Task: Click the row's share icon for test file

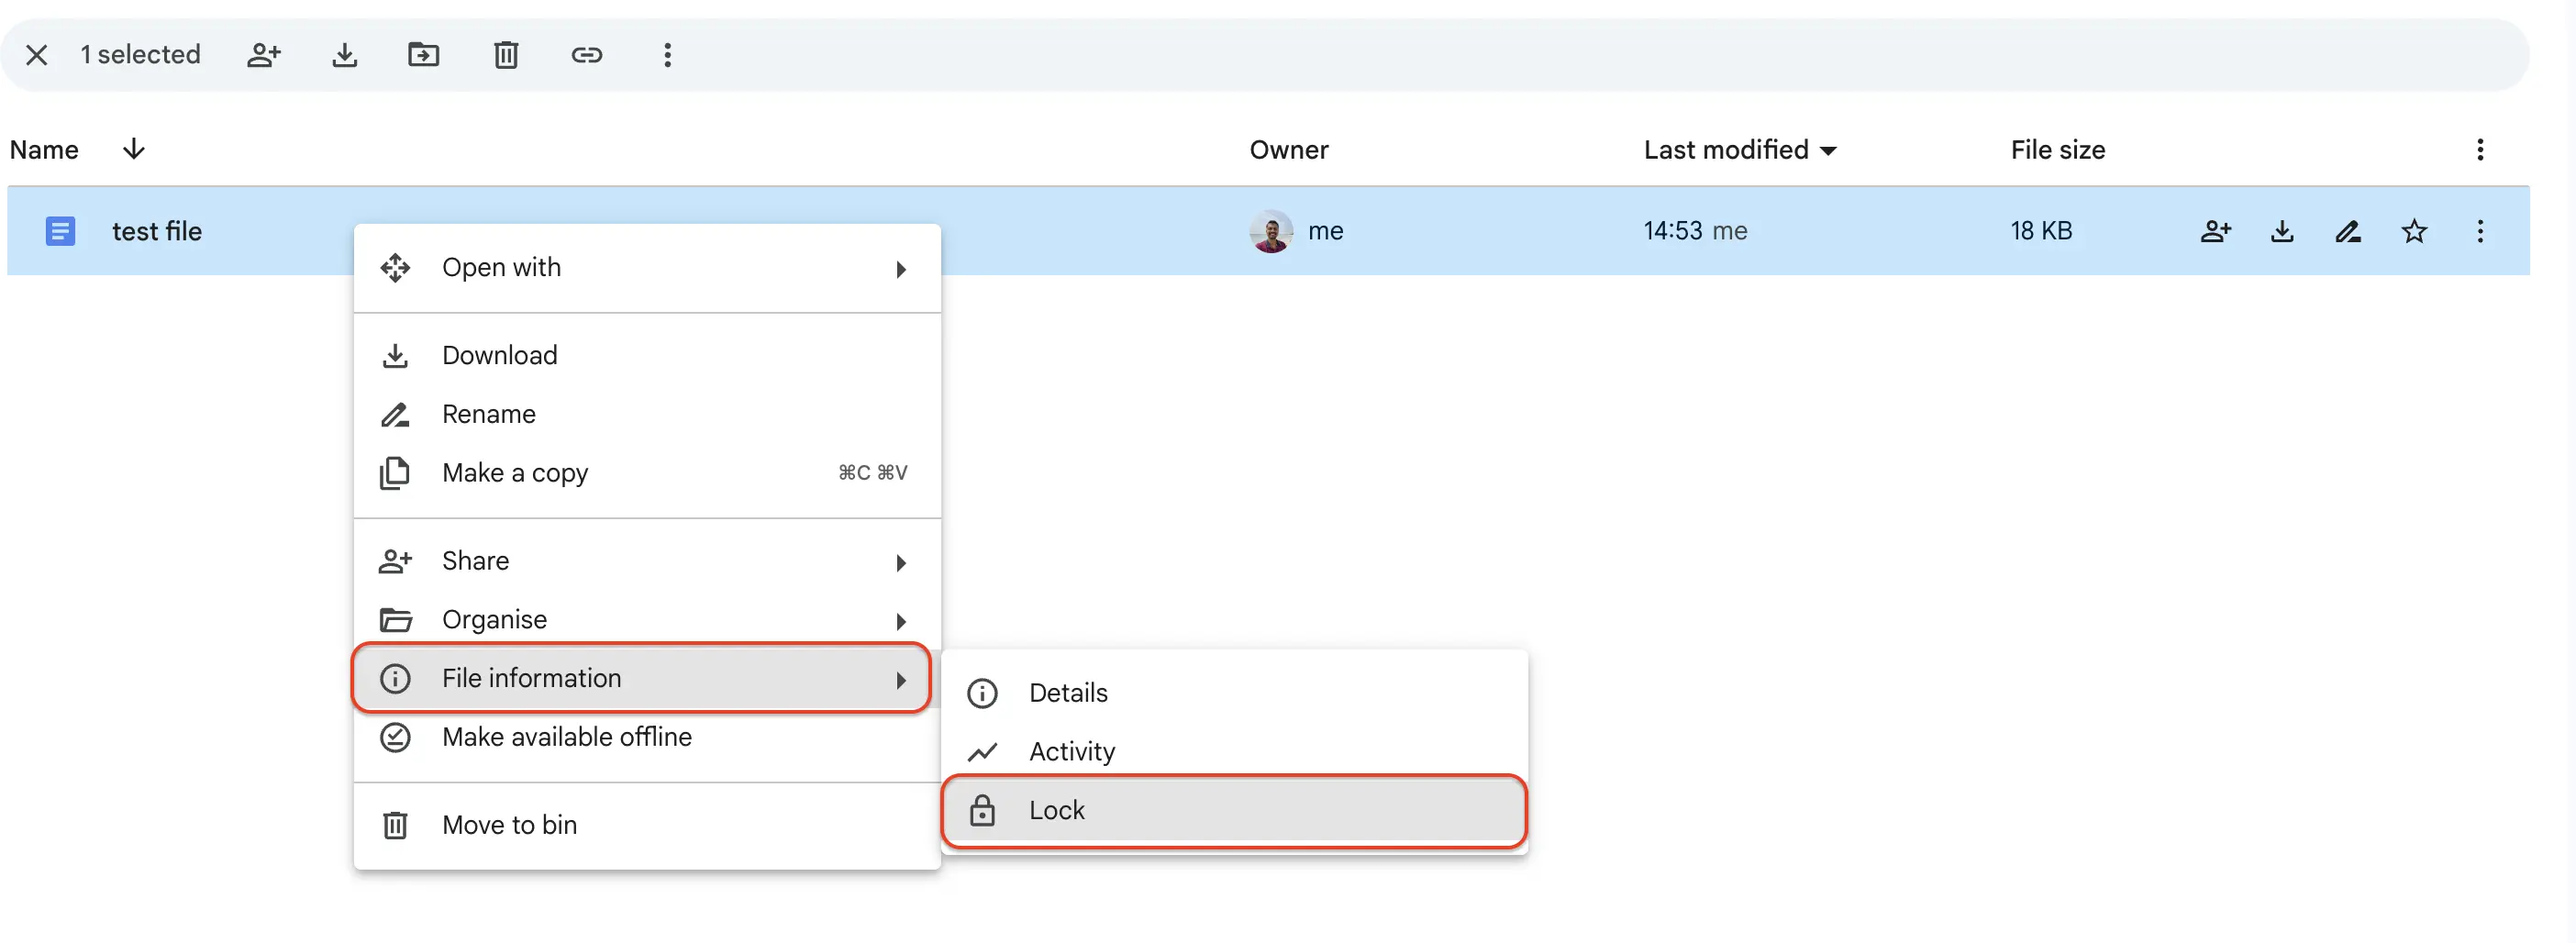Action: click(2216, 231)
